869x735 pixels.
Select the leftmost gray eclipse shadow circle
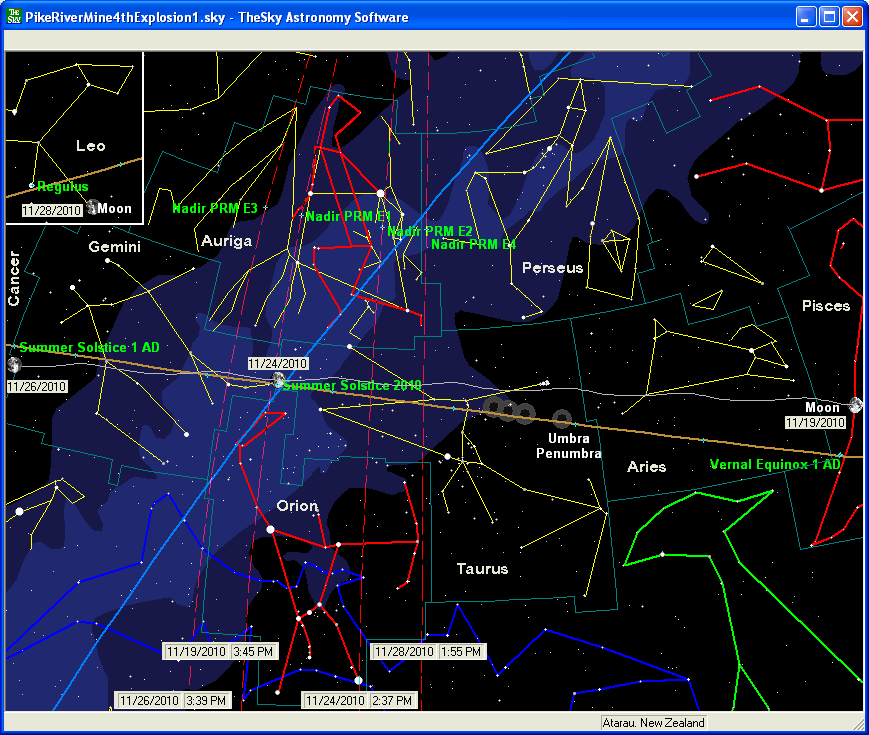[x=494, y=407]
